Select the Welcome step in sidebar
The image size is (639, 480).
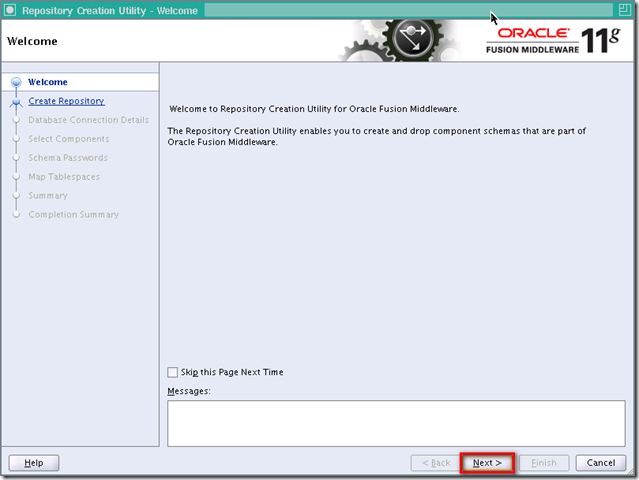pyautogui.click(x=48, y=82)
